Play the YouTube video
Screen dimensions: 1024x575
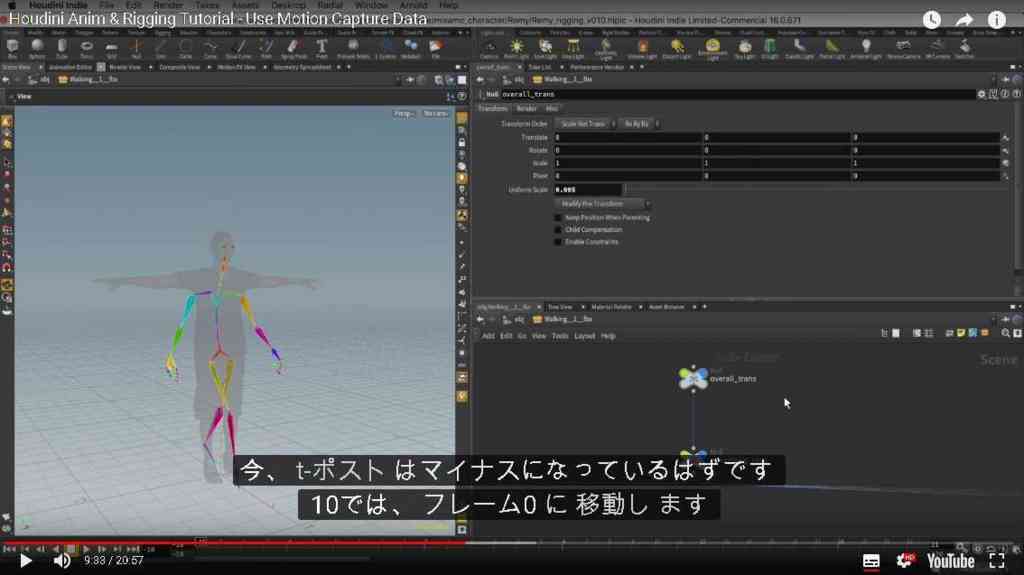click(x=25, y=561)
